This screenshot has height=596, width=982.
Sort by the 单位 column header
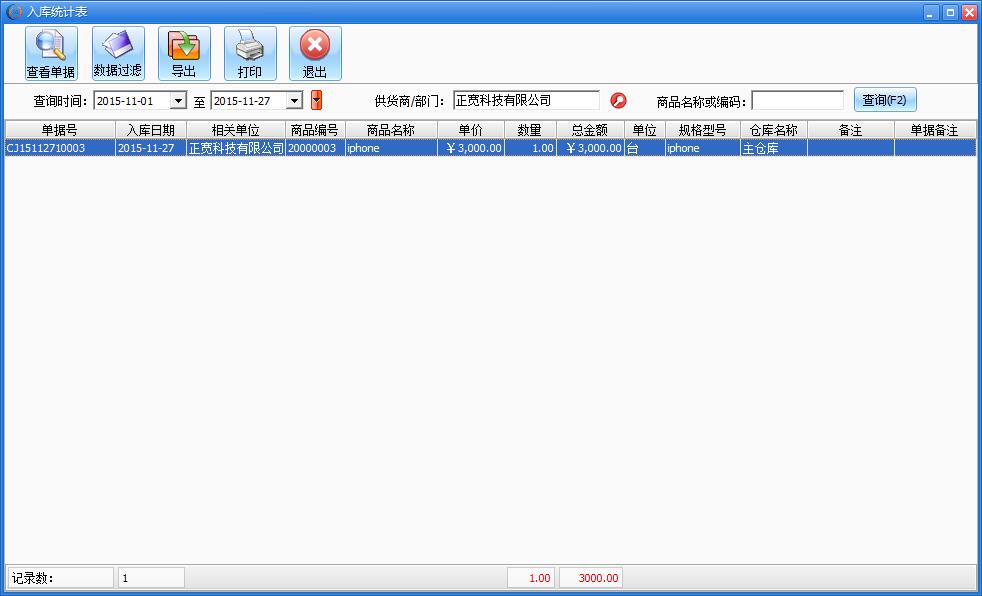(x=644, y=130)
